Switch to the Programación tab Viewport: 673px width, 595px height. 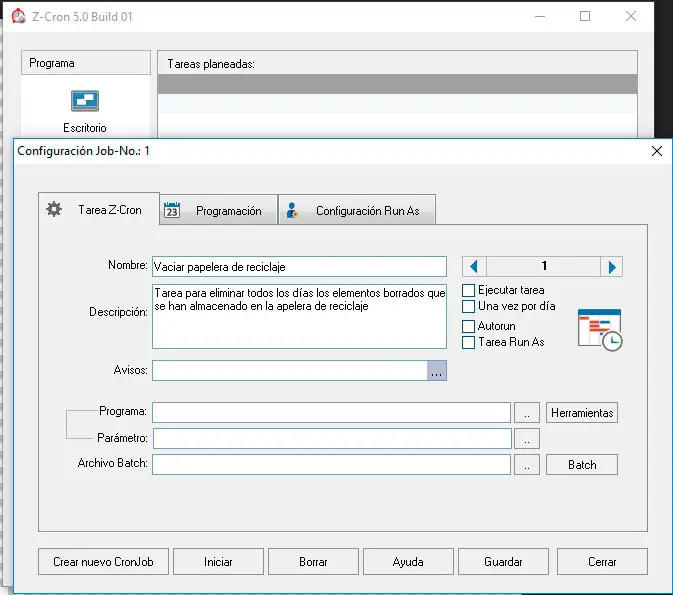point(217,211)
